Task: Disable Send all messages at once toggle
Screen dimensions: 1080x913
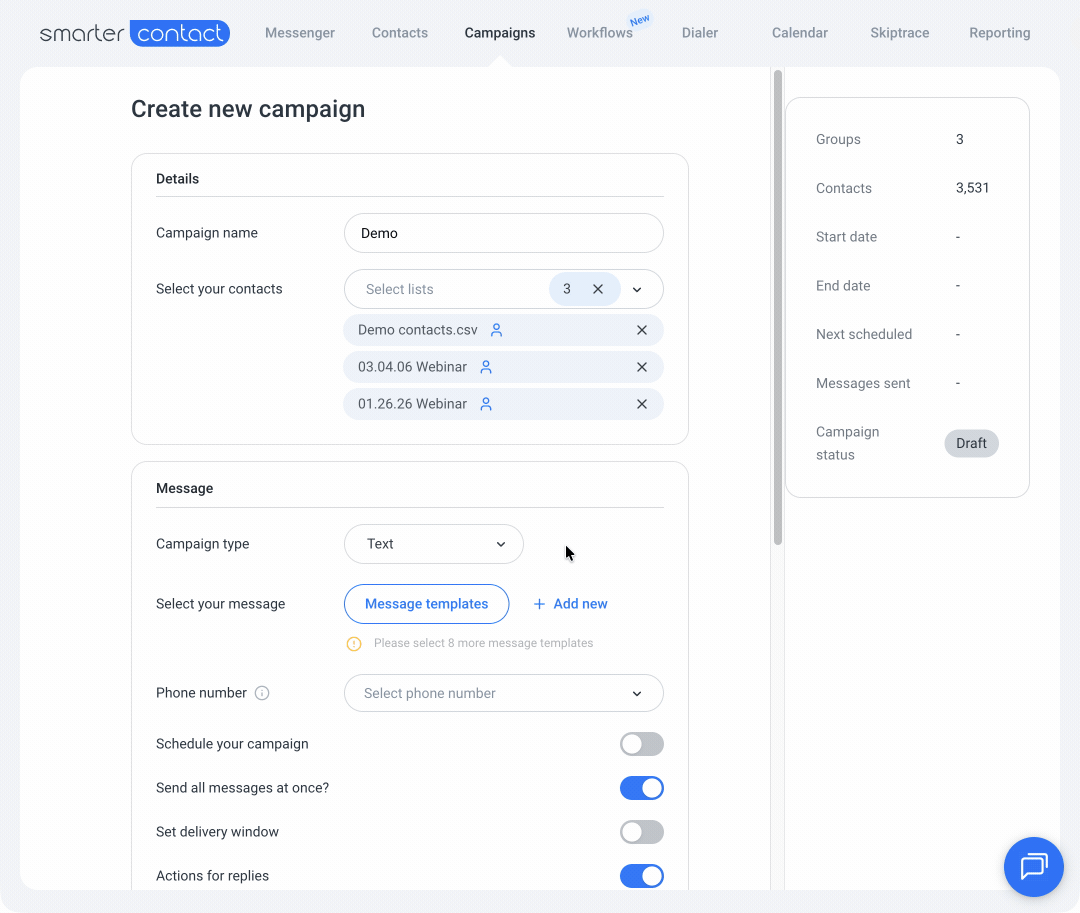Action: click(641, 788)
